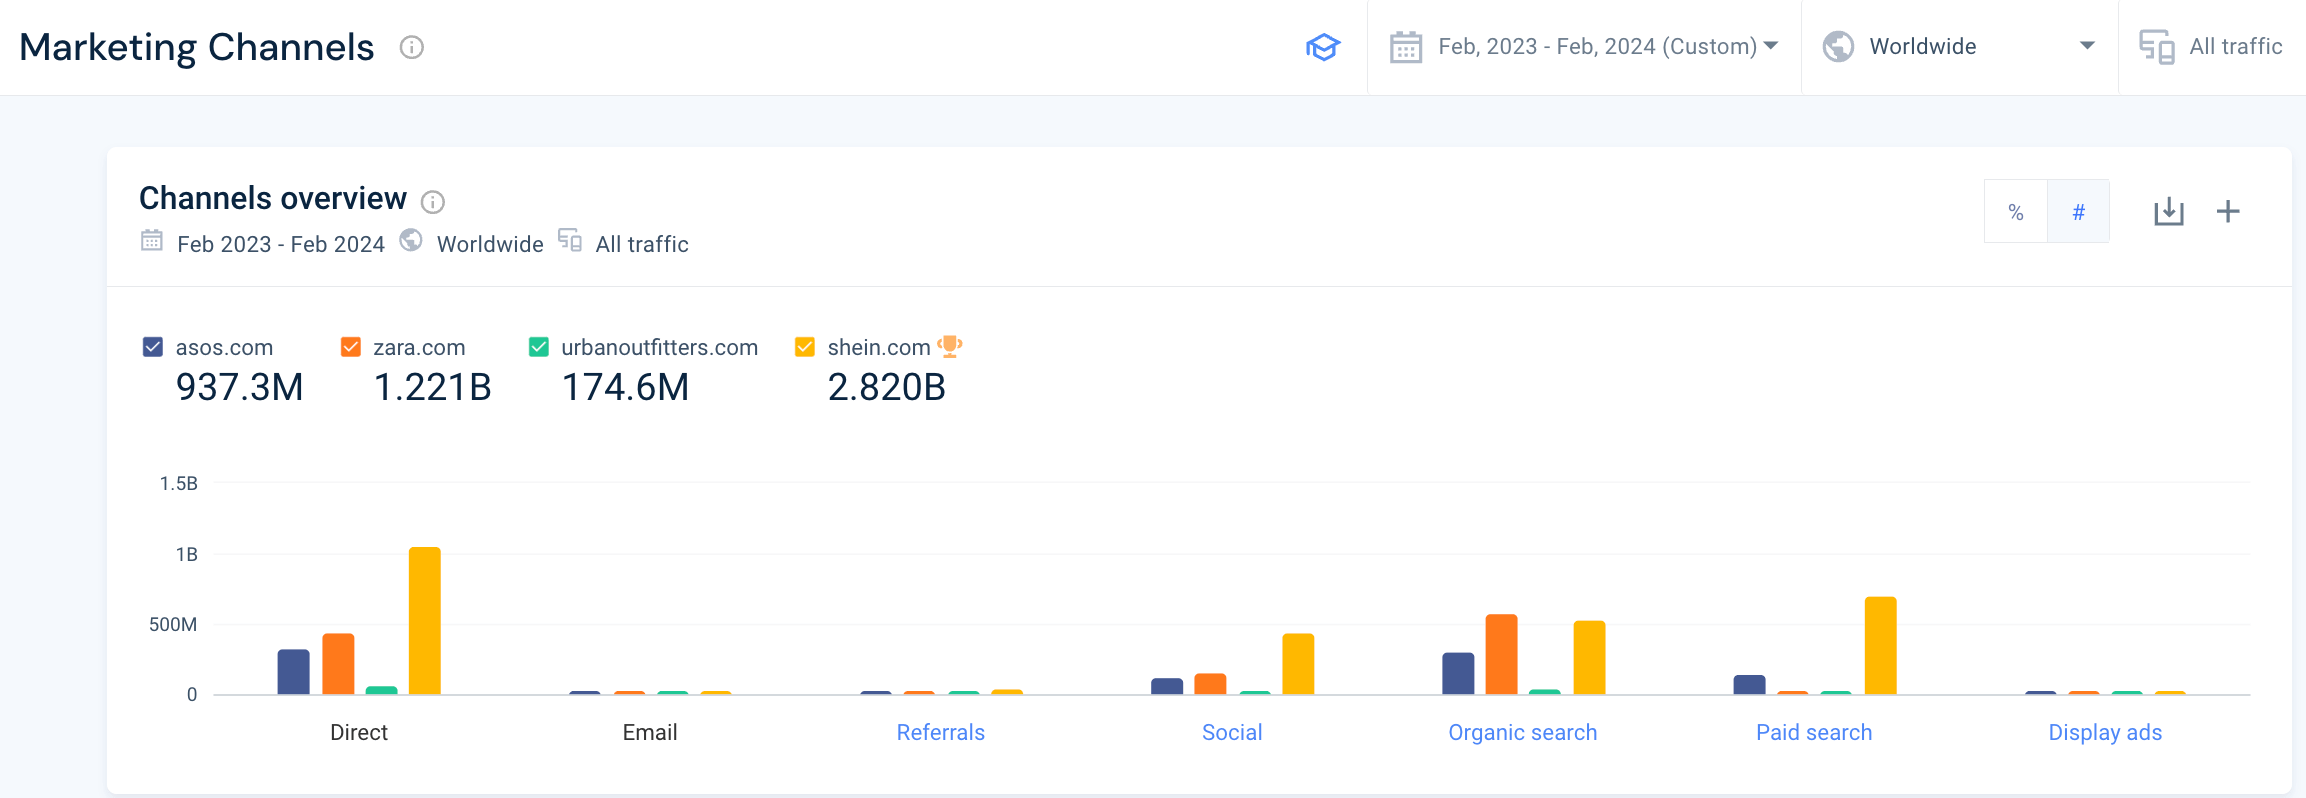The height and width of the screenshot is (798, 2306).
Task: Open the Feb, 2023 - Feb, 2024 date dropdown
Action: pos(1584,47)
